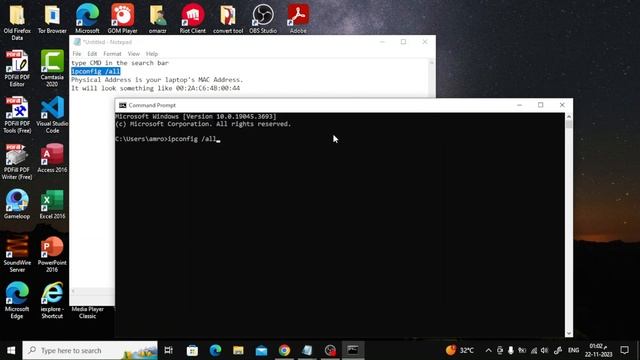Open Google Chrome from taskbar
The image size is (640, 360).
(284, 350)
